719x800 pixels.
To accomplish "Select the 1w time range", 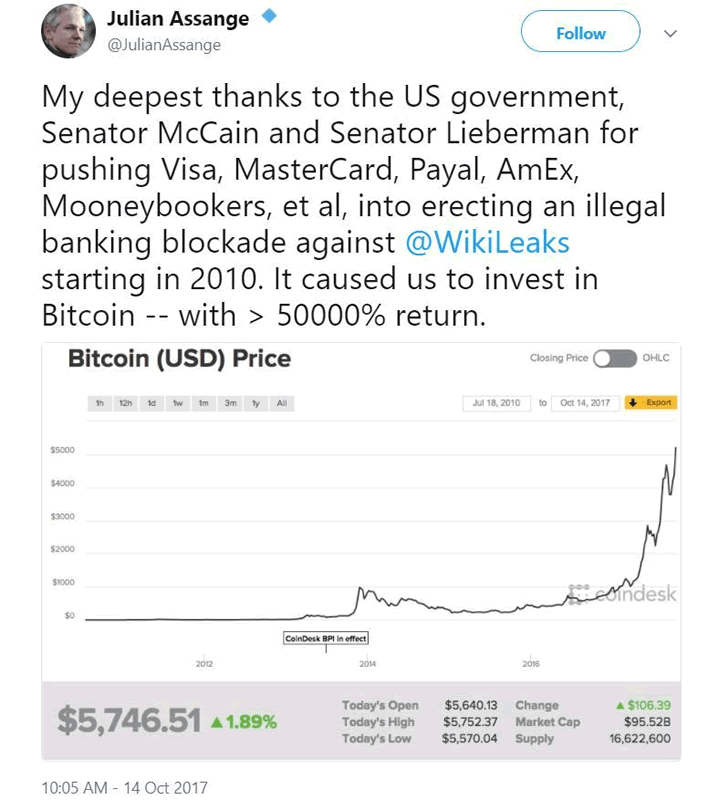I will 178,403.
